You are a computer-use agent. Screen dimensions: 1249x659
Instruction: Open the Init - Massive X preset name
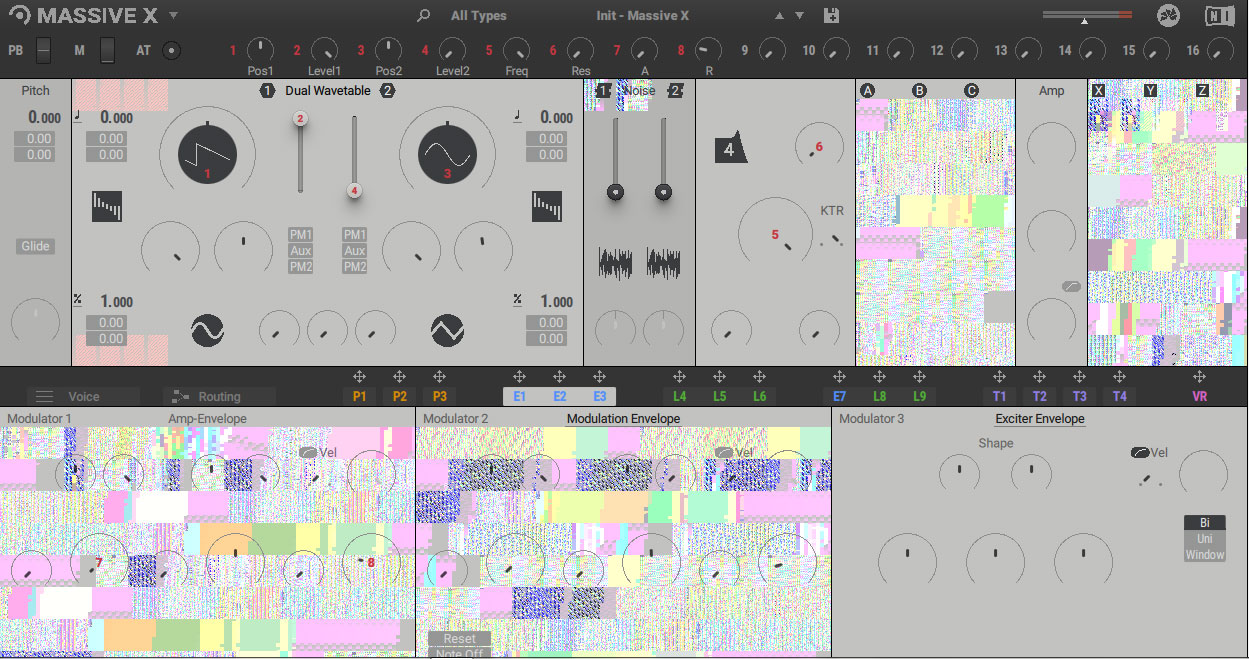point(642,16)
